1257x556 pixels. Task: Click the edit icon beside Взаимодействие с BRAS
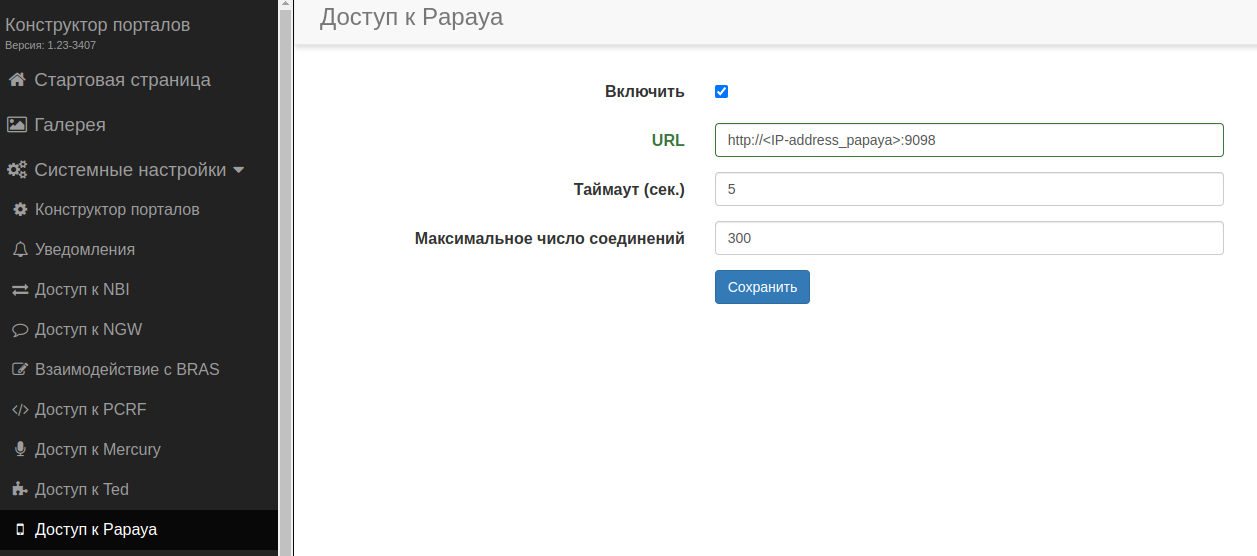tap(19, 370)
